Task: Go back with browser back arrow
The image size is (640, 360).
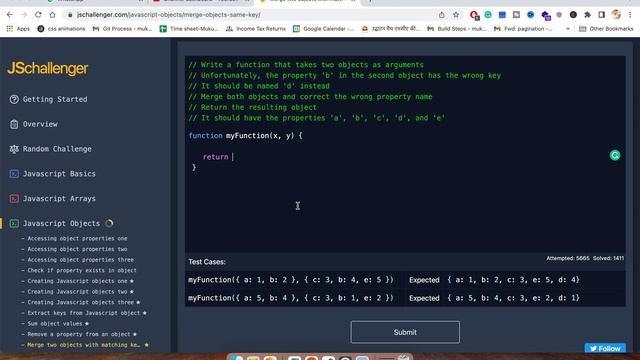Action: 10,15
